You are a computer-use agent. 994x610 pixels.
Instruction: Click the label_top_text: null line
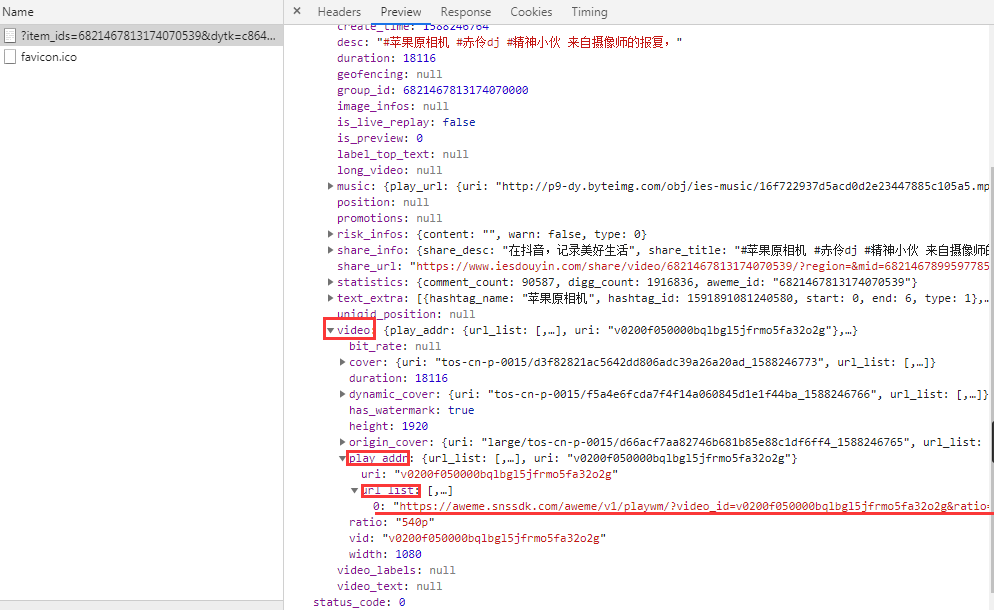(x=403, y=154)
